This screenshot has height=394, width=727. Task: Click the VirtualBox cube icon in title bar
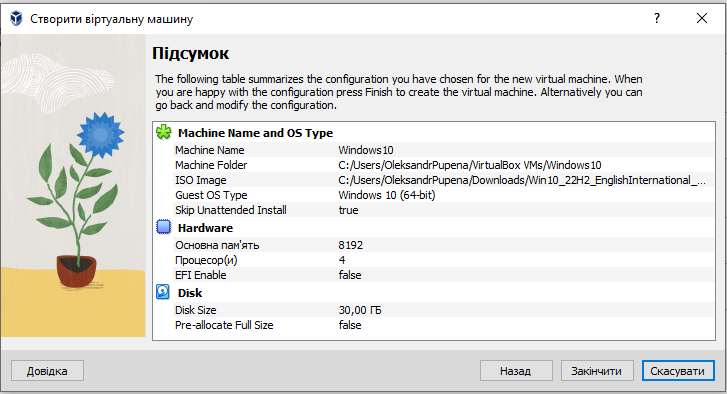pos(16,19)
